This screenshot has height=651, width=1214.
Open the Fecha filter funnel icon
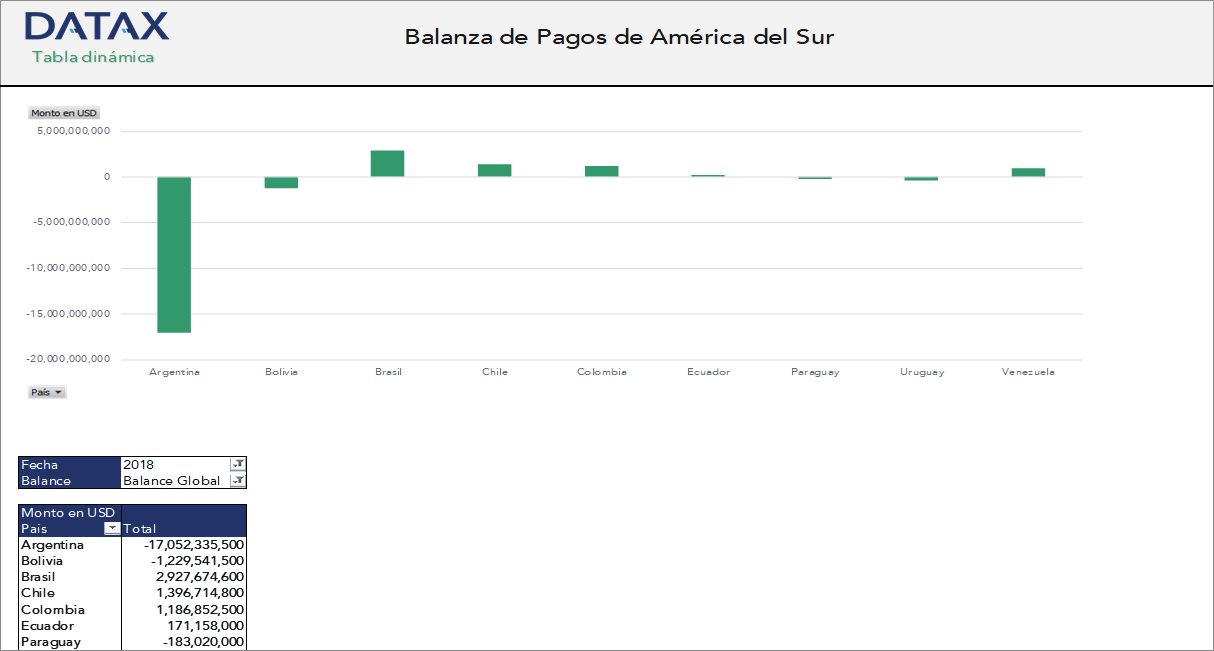pyautogui.click(x=238, y=464)
